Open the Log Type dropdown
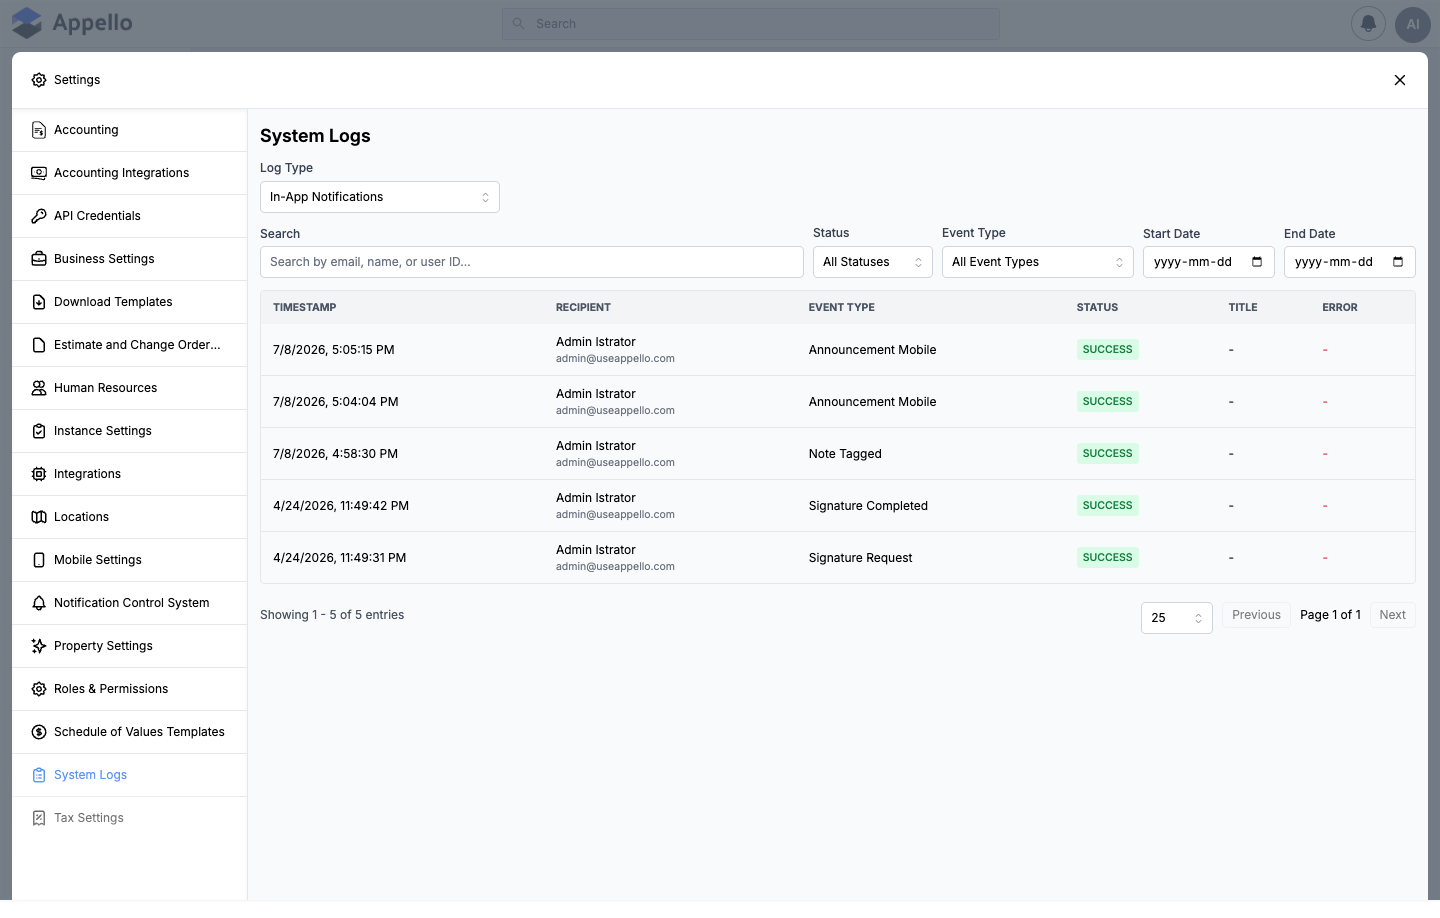The image size is (1440, 918). (380, 197)
